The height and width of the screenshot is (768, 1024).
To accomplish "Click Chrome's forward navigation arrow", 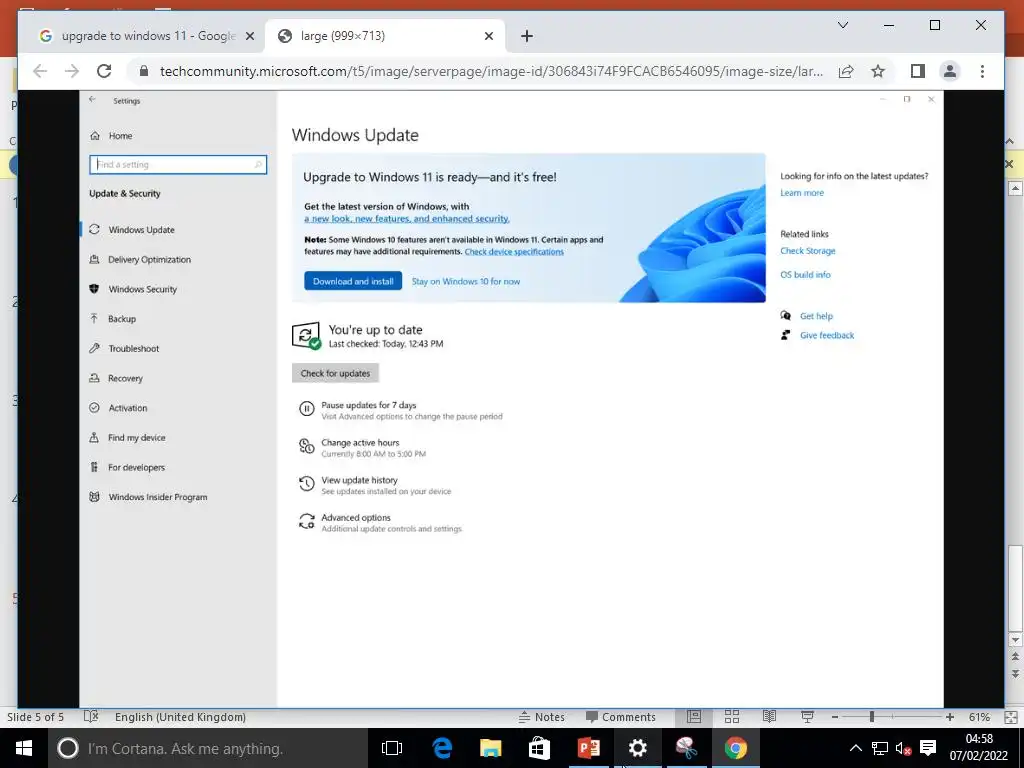I will click(x=72, y=71).
